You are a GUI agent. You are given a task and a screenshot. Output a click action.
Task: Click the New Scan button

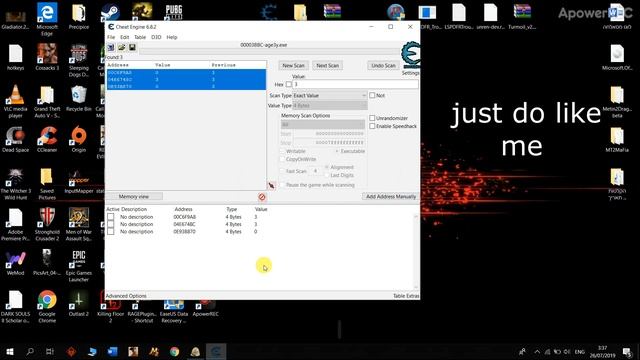293,65
